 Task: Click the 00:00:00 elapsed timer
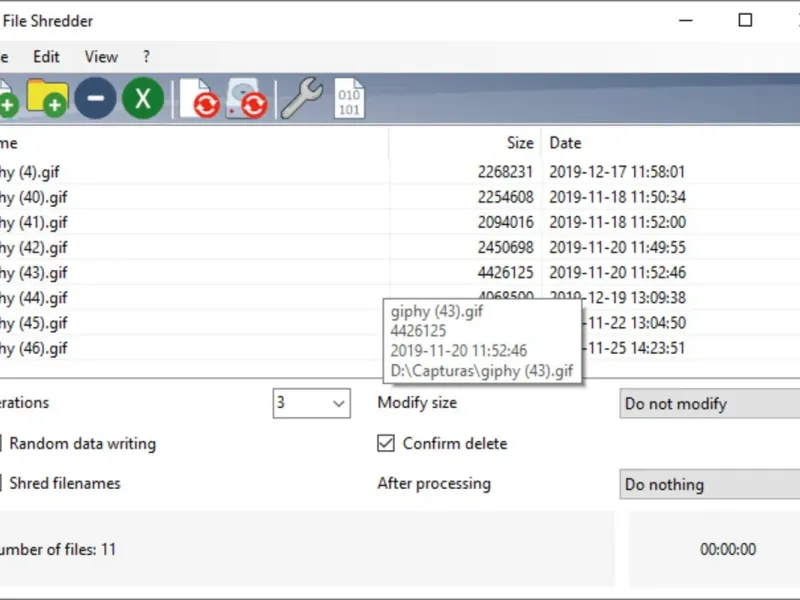tap(728, 549)
